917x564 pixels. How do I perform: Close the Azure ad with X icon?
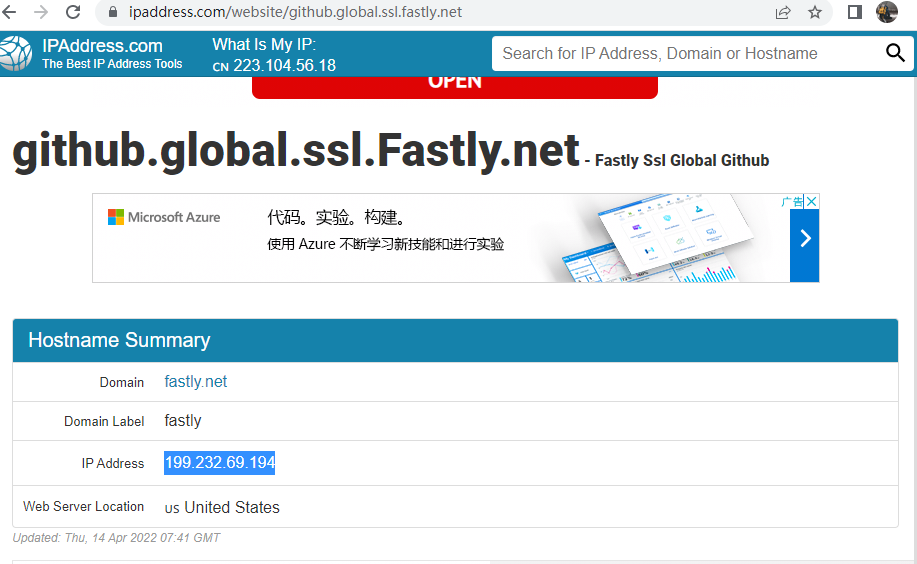coord(811,201)
